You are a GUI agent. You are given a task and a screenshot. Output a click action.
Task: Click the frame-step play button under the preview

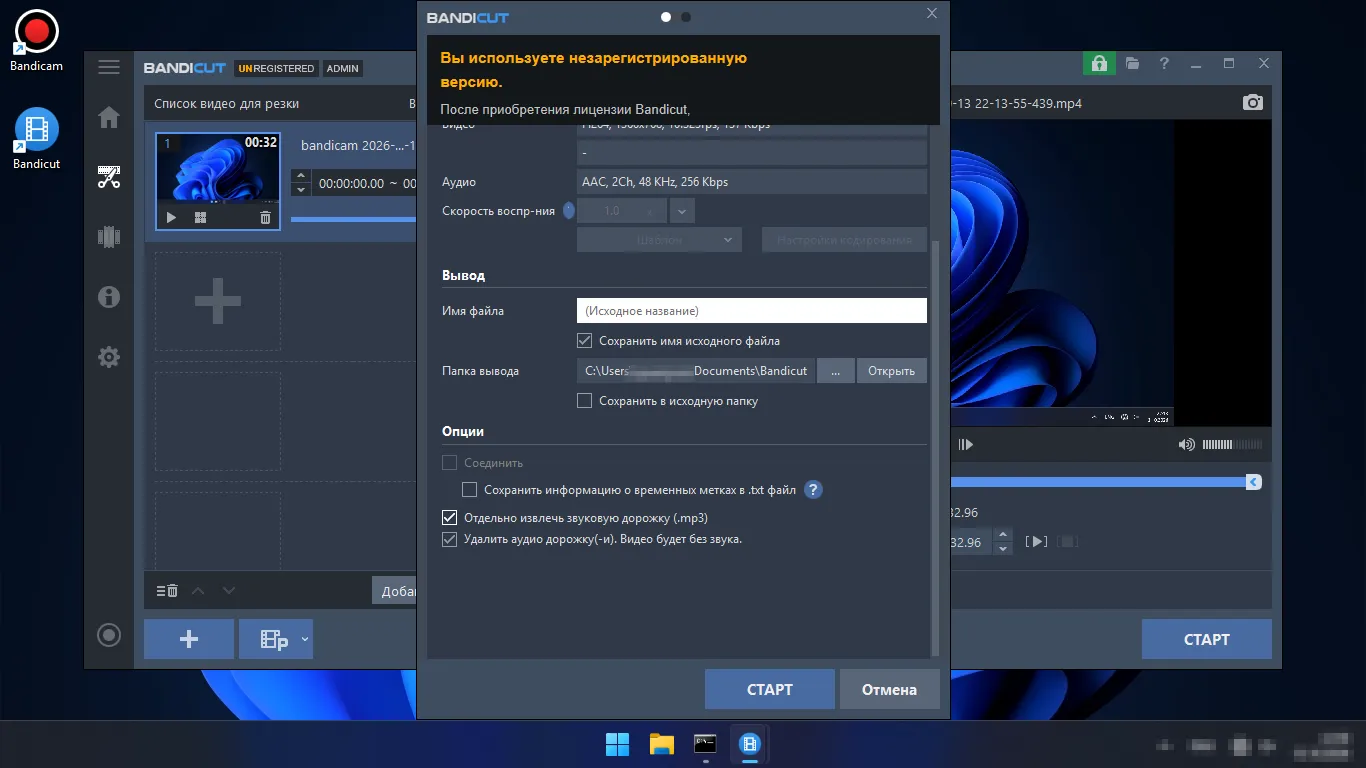pos(965,444)
